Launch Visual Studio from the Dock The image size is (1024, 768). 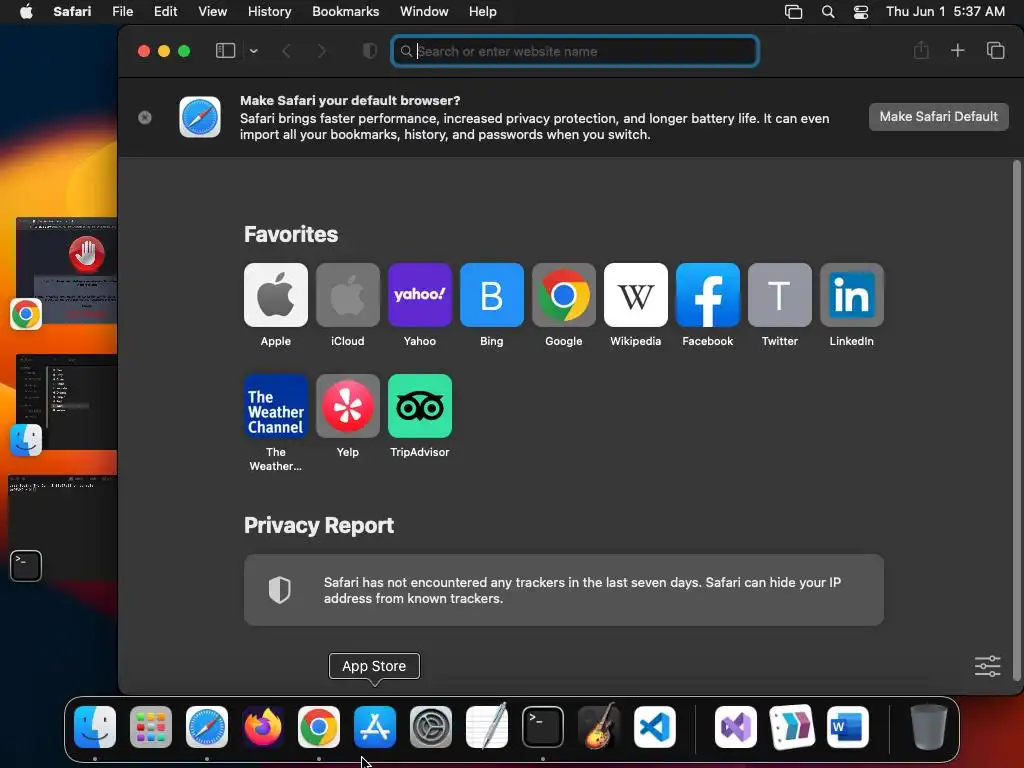tap(736, 726)
